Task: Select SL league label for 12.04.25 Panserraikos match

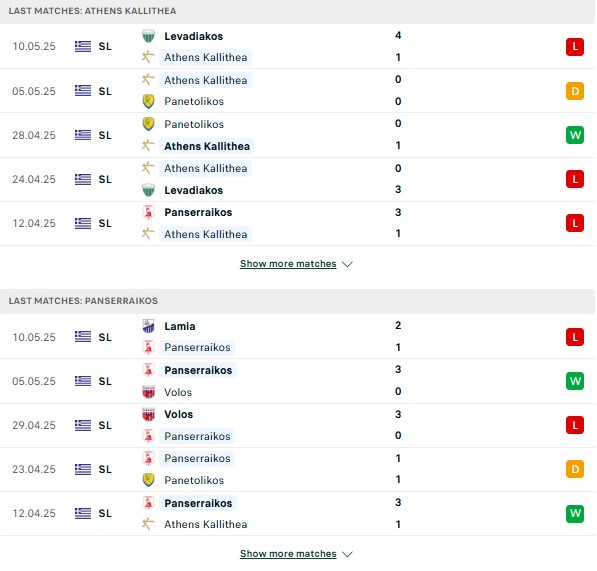Action: tap(105, 513)
